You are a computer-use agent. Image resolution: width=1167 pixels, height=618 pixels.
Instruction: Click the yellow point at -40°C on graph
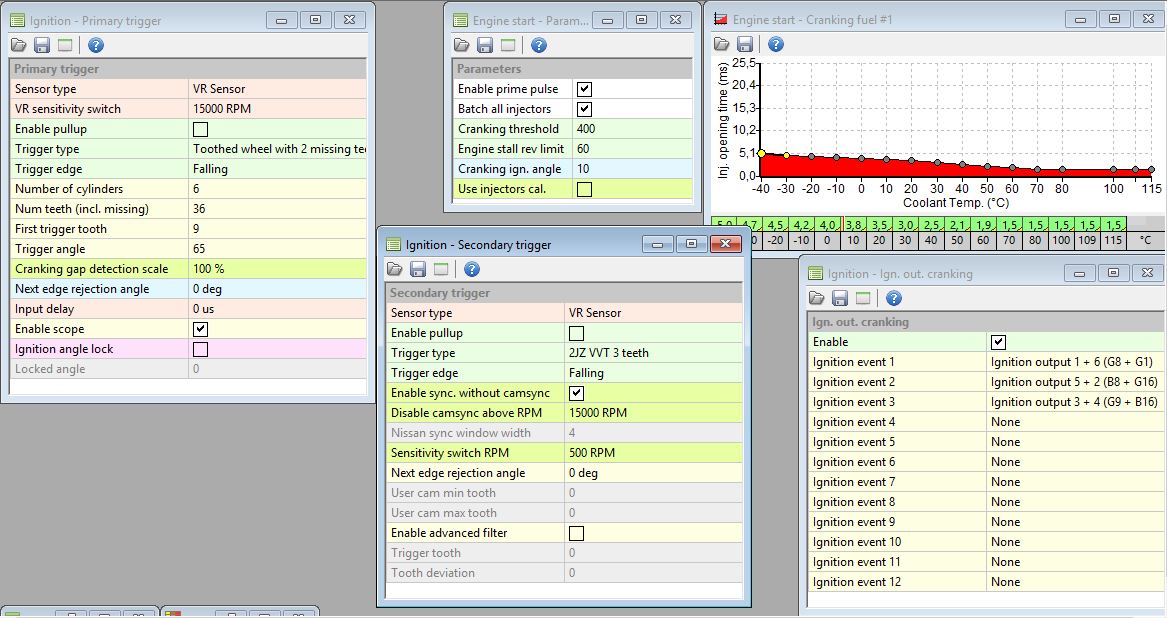(761, 153)
